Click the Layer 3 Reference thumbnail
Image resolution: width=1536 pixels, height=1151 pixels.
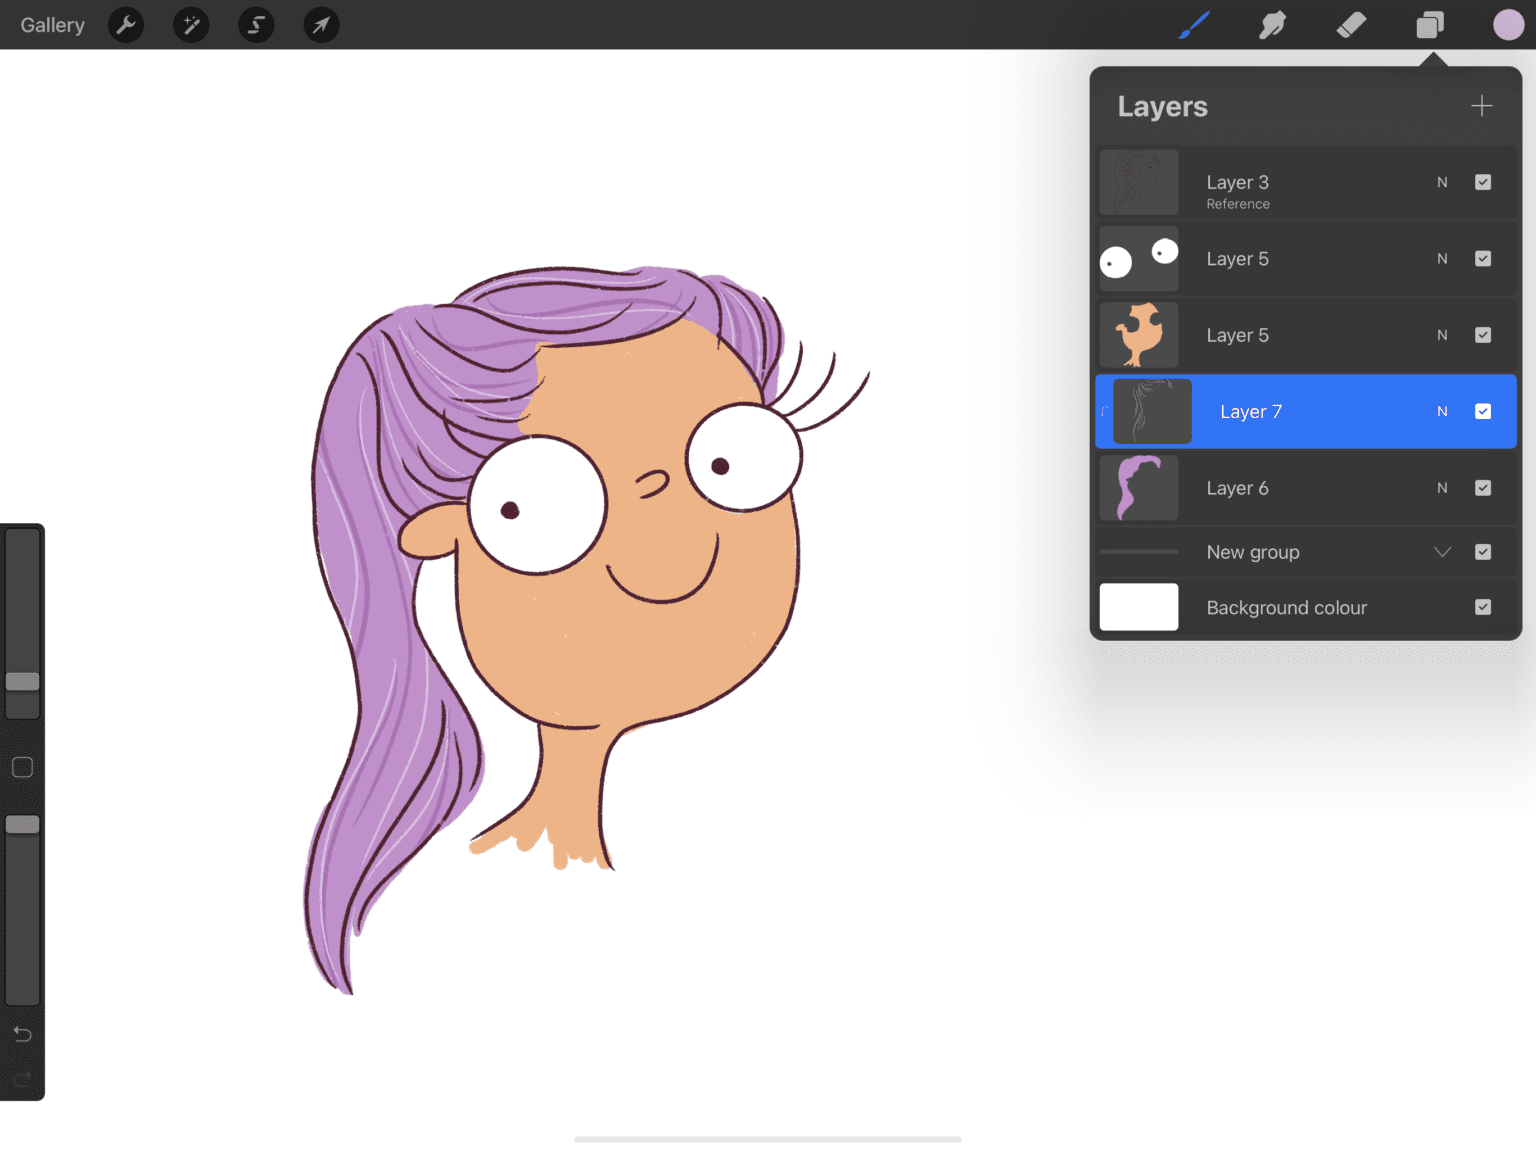click(1138, 182)
